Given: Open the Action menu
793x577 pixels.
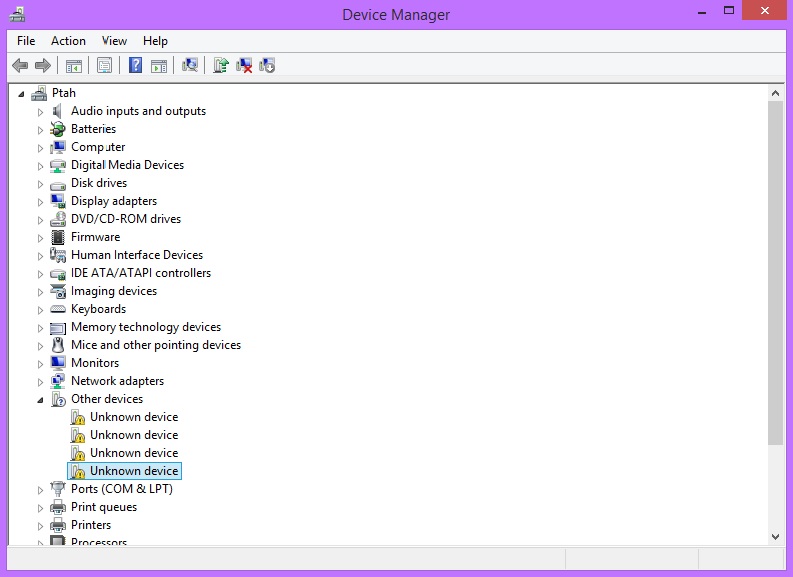Looking at the screenshot, I should 68,41.
